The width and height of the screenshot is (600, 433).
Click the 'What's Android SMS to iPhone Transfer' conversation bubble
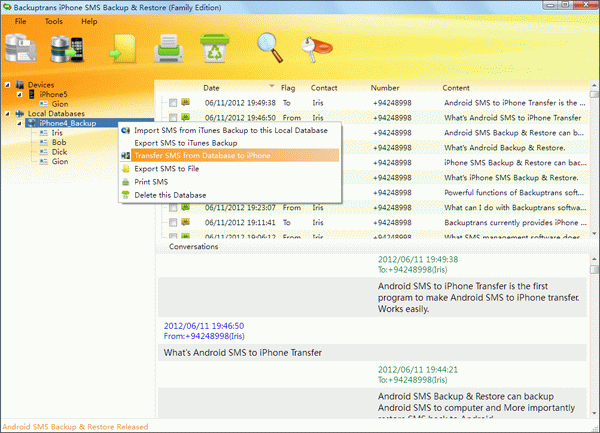[372, 353]
